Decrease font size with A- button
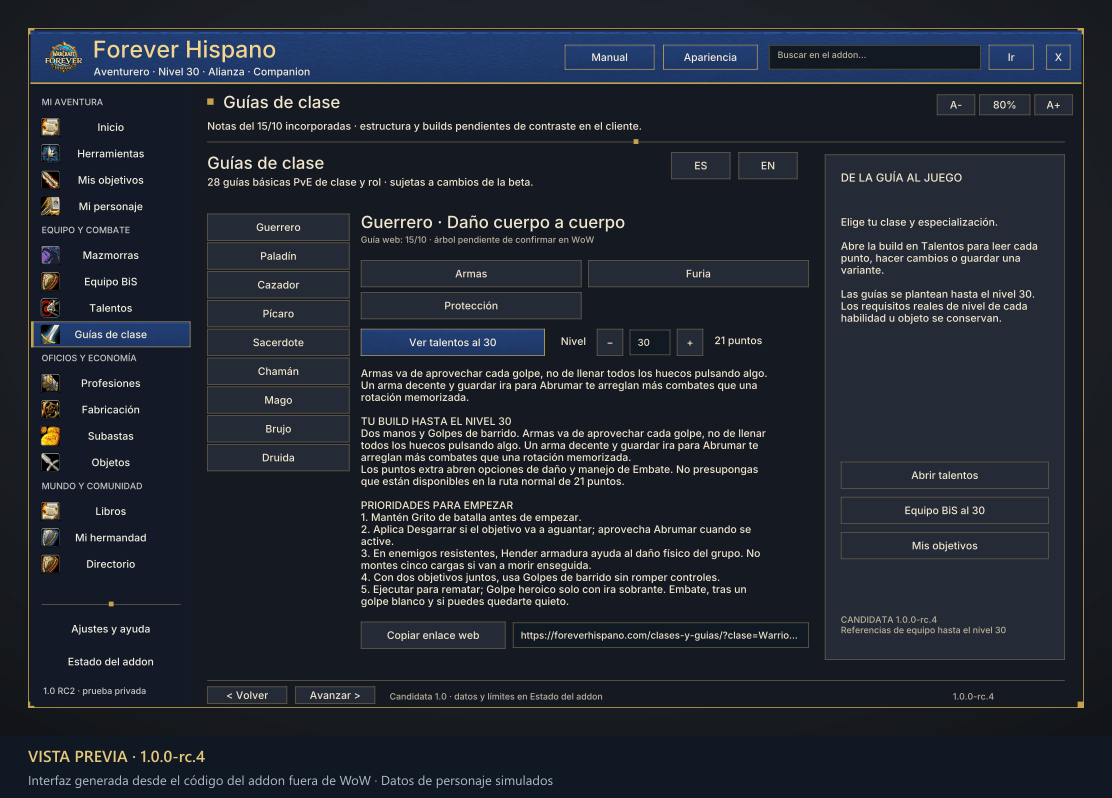1112x798 pixels. coord(956,105)
